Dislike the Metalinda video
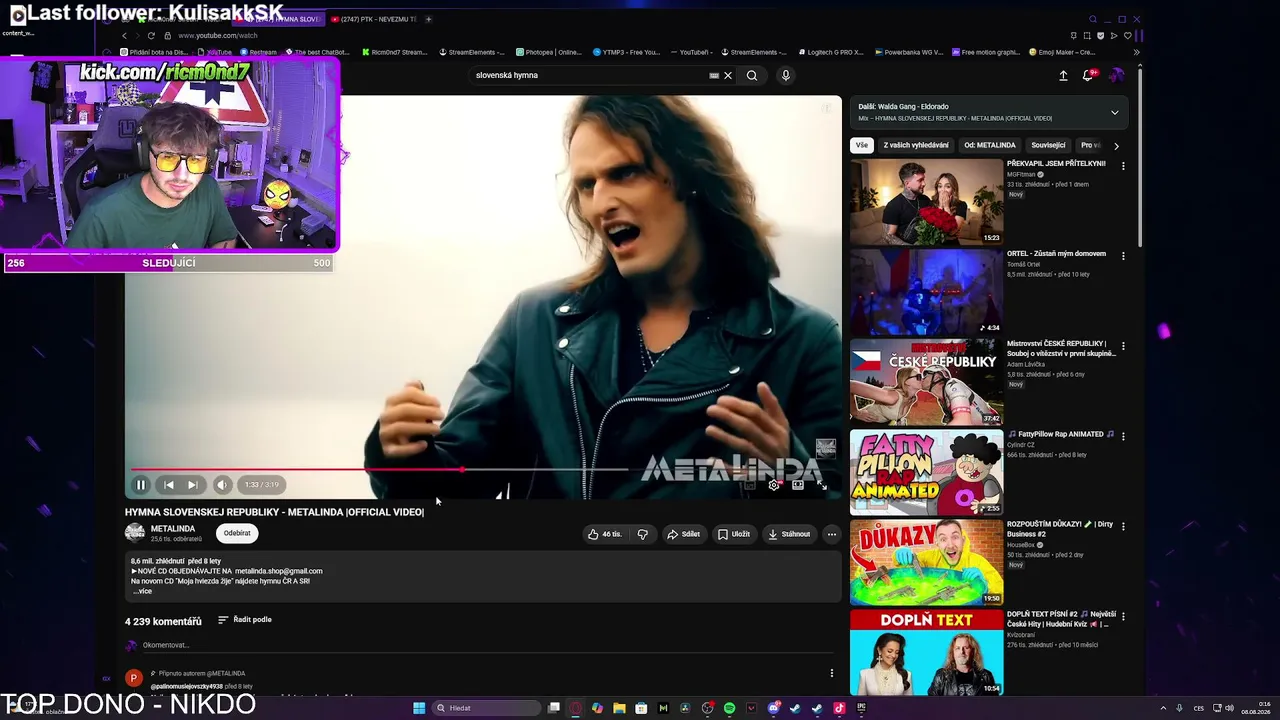The height and width of the screenshot is (720, 1280). pos(642,534)
